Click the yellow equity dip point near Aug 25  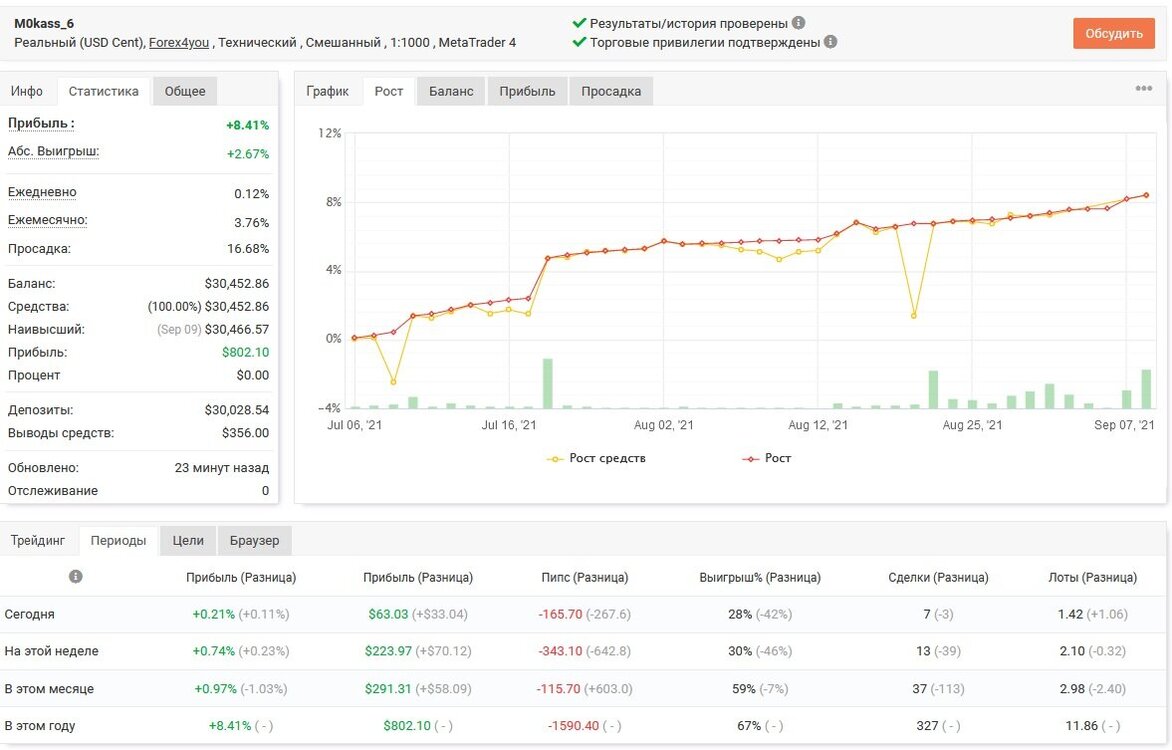pyautogui.click(x=913, y=316)
